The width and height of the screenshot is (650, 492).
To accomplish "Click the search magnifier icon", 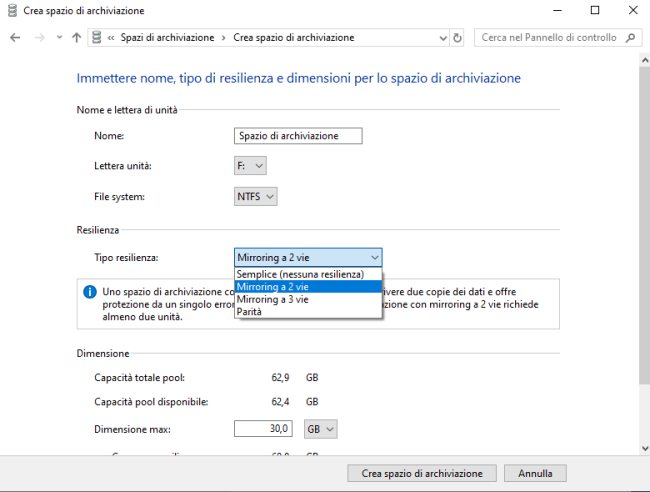I will tap(630, 38).
